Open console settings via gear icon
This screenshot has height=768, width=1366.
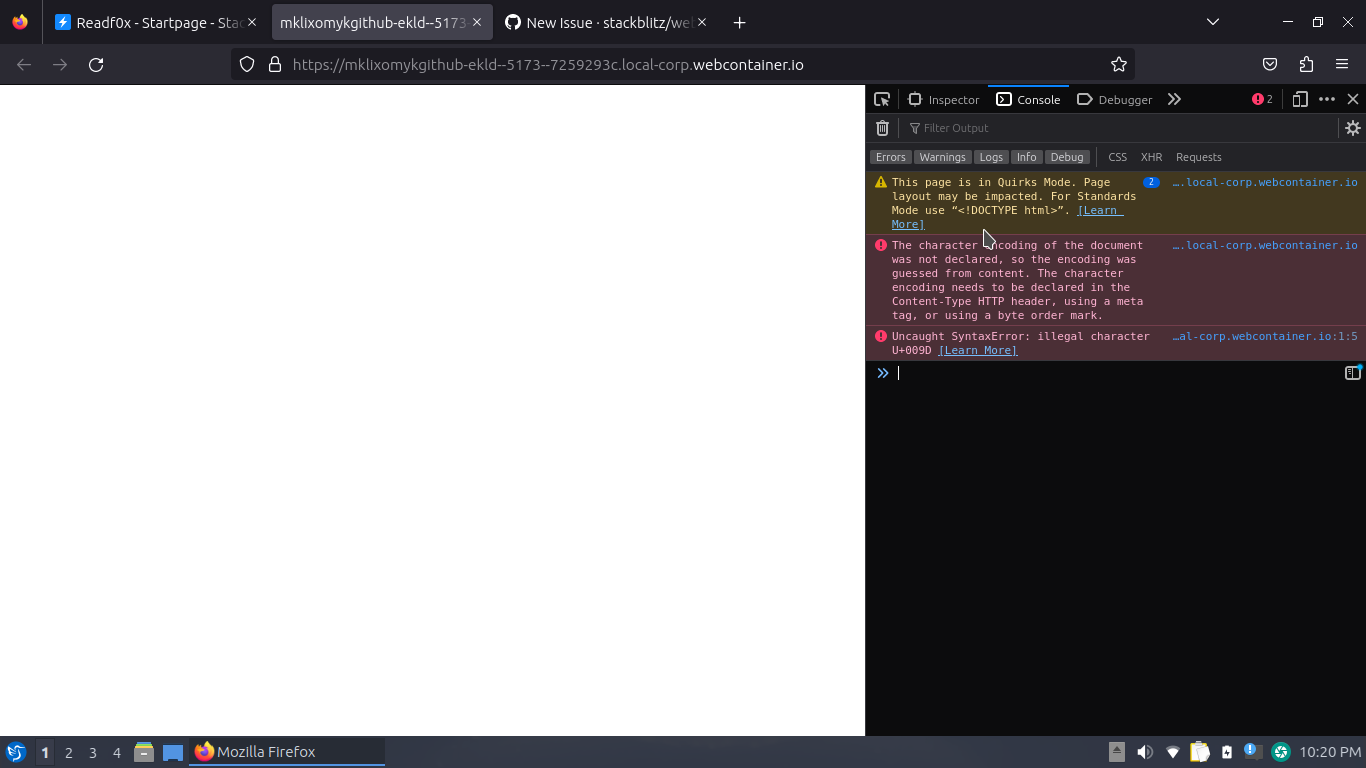click(x=1352, y=128)
